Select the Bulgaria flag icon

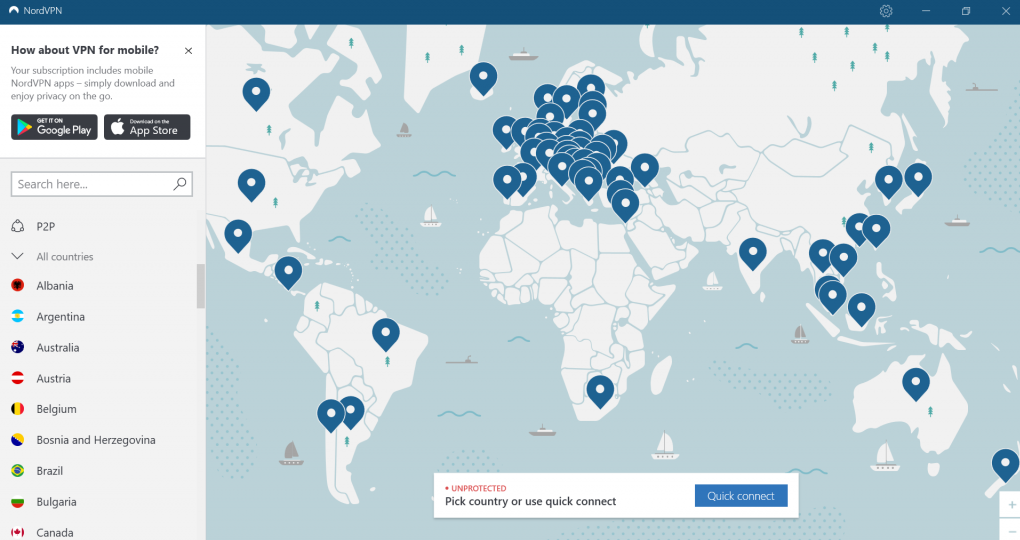[18, 502]
